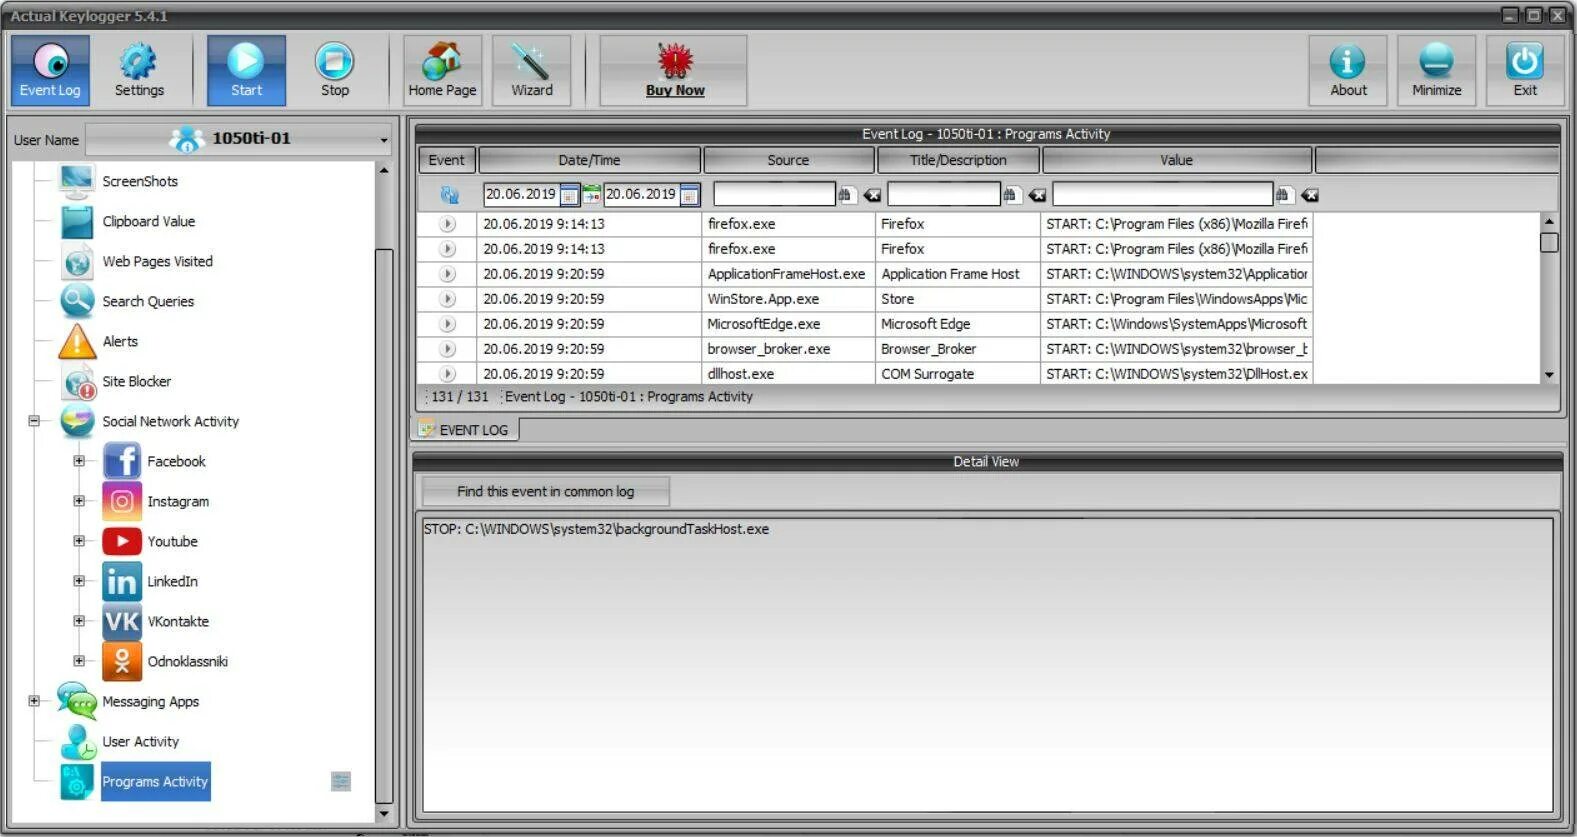The width and height of the screenshot is (1577, 837).
Task: Open Search Queries log
Action: [148, 301]
